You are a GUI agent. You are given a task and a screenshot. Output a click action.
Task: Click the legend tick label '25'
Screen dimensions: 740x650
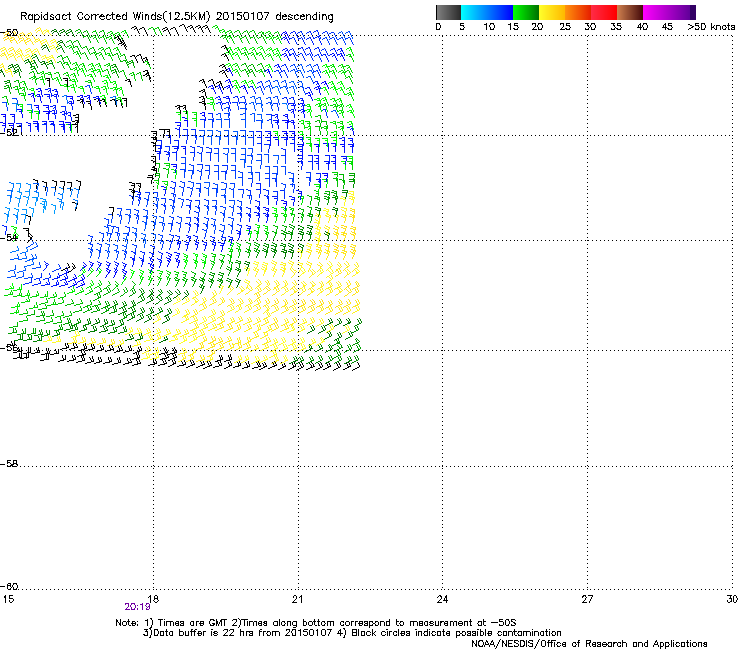tap(565, 27)
